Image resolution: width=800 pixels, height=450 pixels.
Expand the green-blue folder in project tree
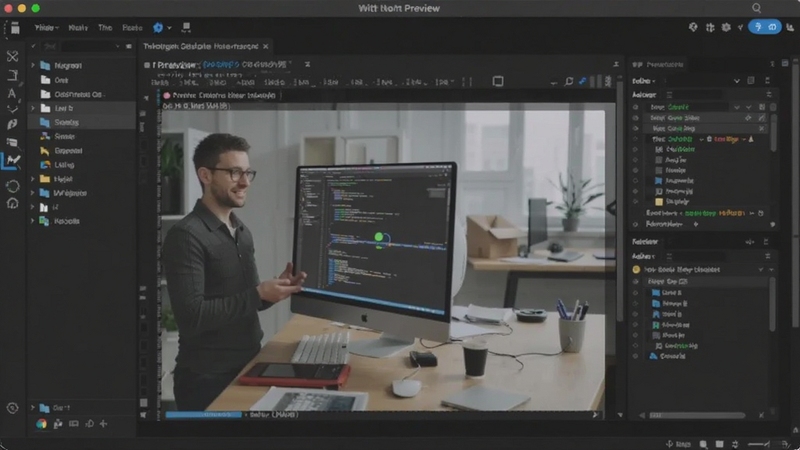[x=33, y=221]
